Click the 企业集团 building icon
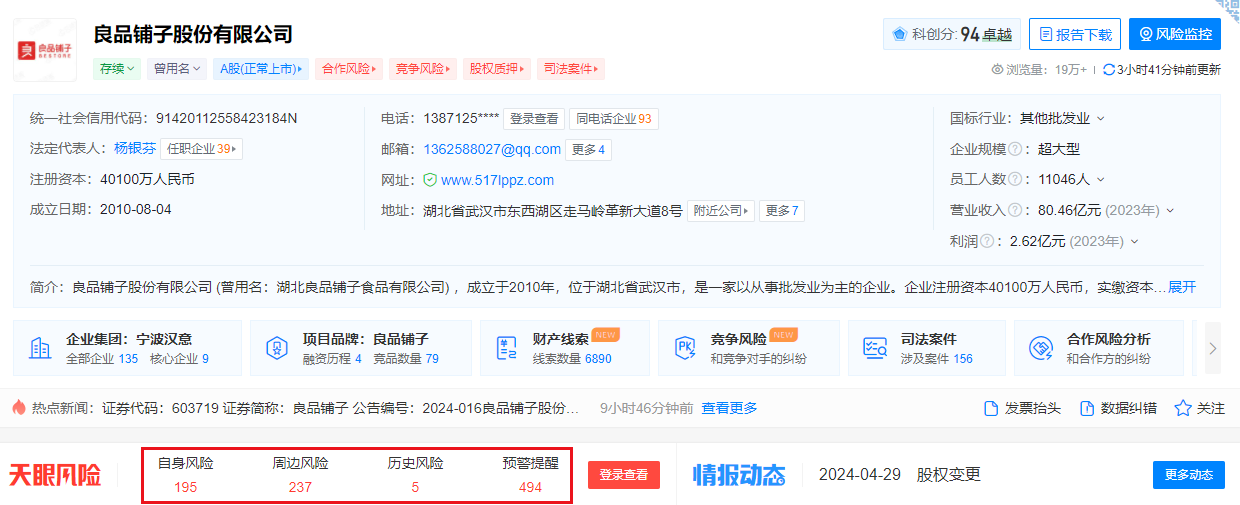 (x=41, y=348)
